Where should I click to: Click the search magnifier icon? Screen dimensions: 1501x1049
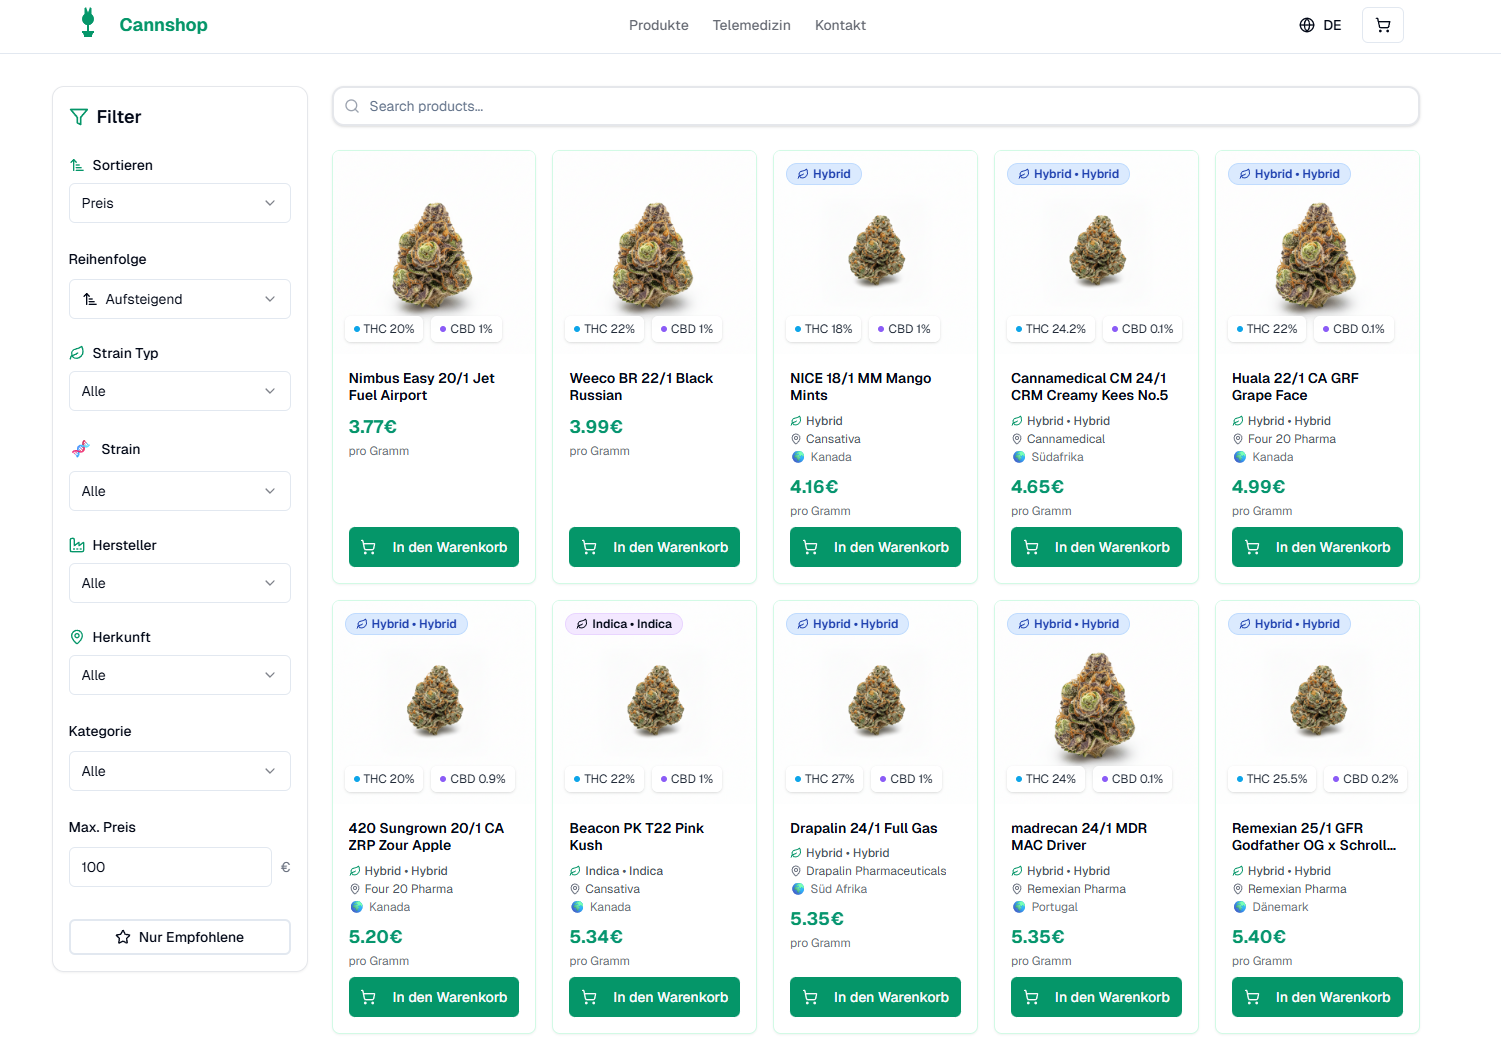pyautogui.click(x=352, y=106)
